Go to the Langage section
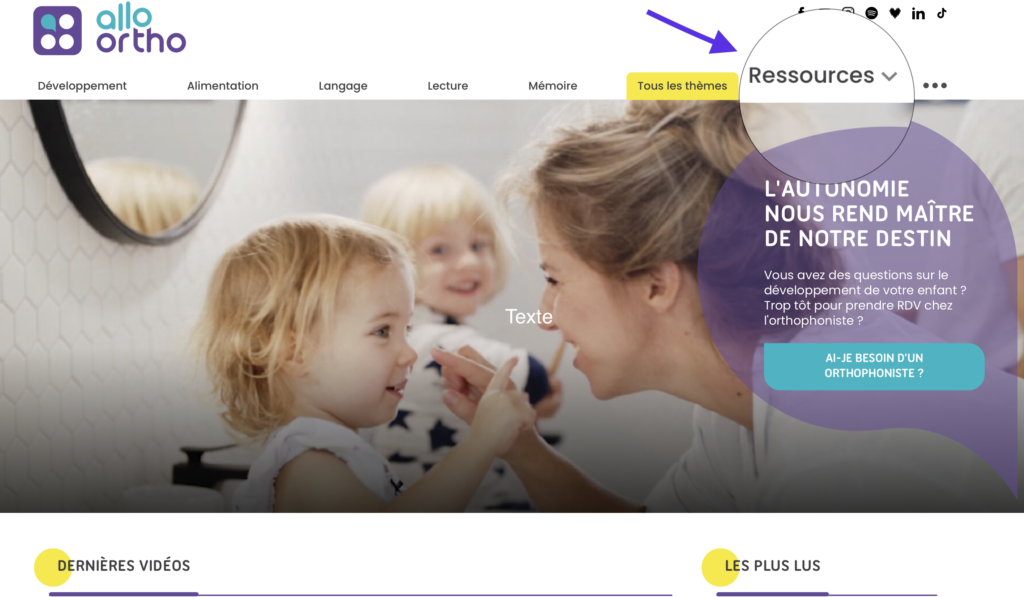 (343, 86)
